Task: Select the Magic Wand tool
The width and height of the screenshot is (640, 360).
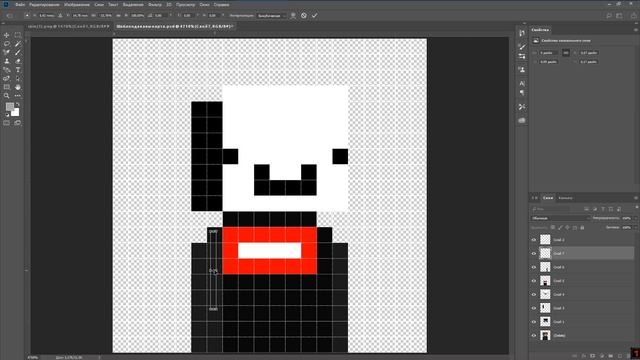Action: coord(18,44)
